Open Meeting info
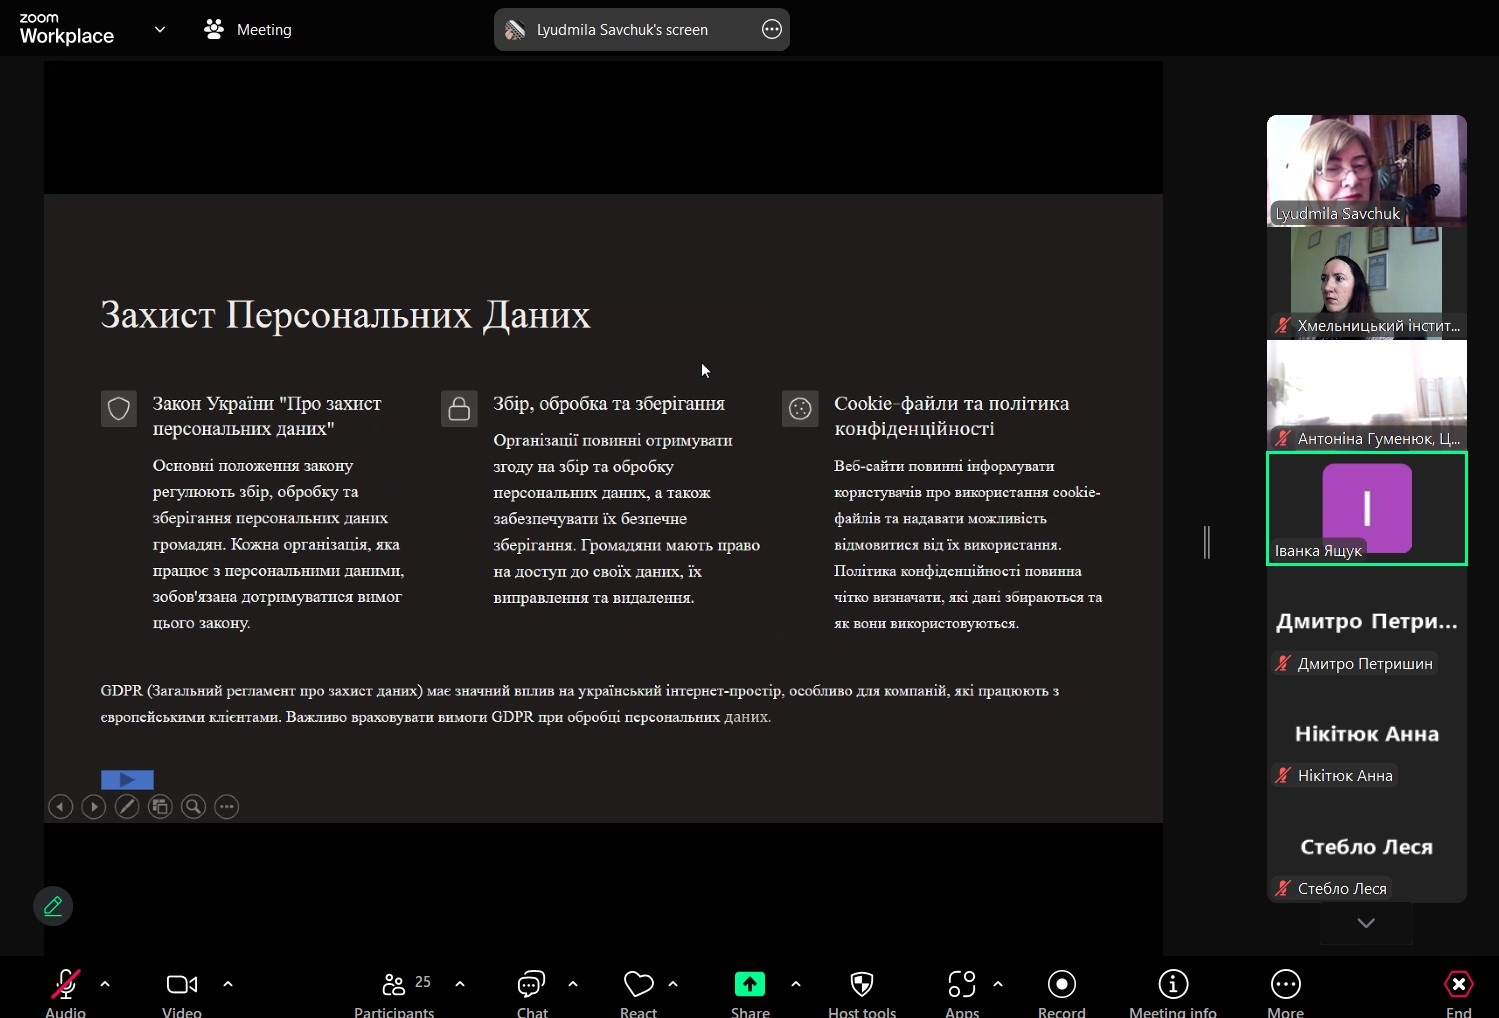Screen dimensions: 1499x1018 click(x=1172, y=986)
